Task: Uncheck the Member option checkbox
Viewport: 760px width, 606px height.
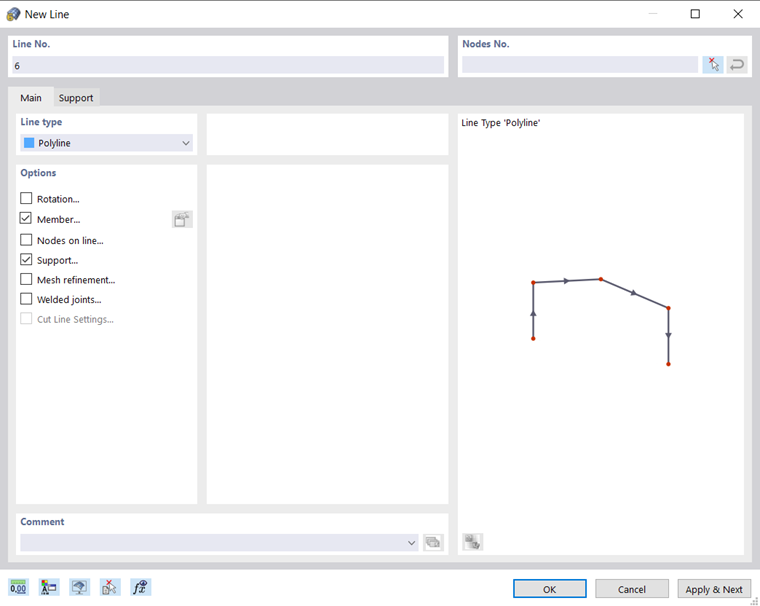Action: (26, 219)
